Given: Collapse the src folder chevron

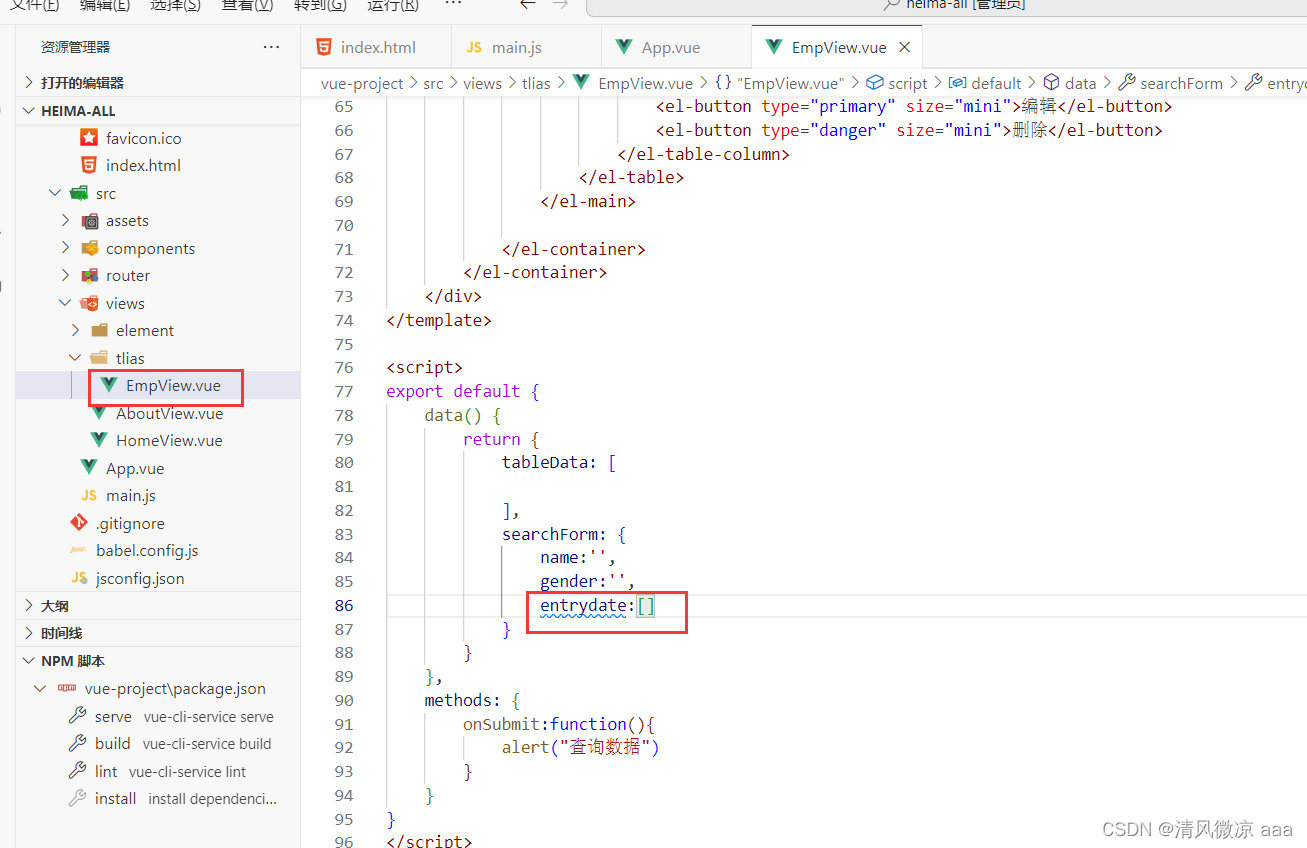Looking at the screenshot, I should (x=56, y=193).
